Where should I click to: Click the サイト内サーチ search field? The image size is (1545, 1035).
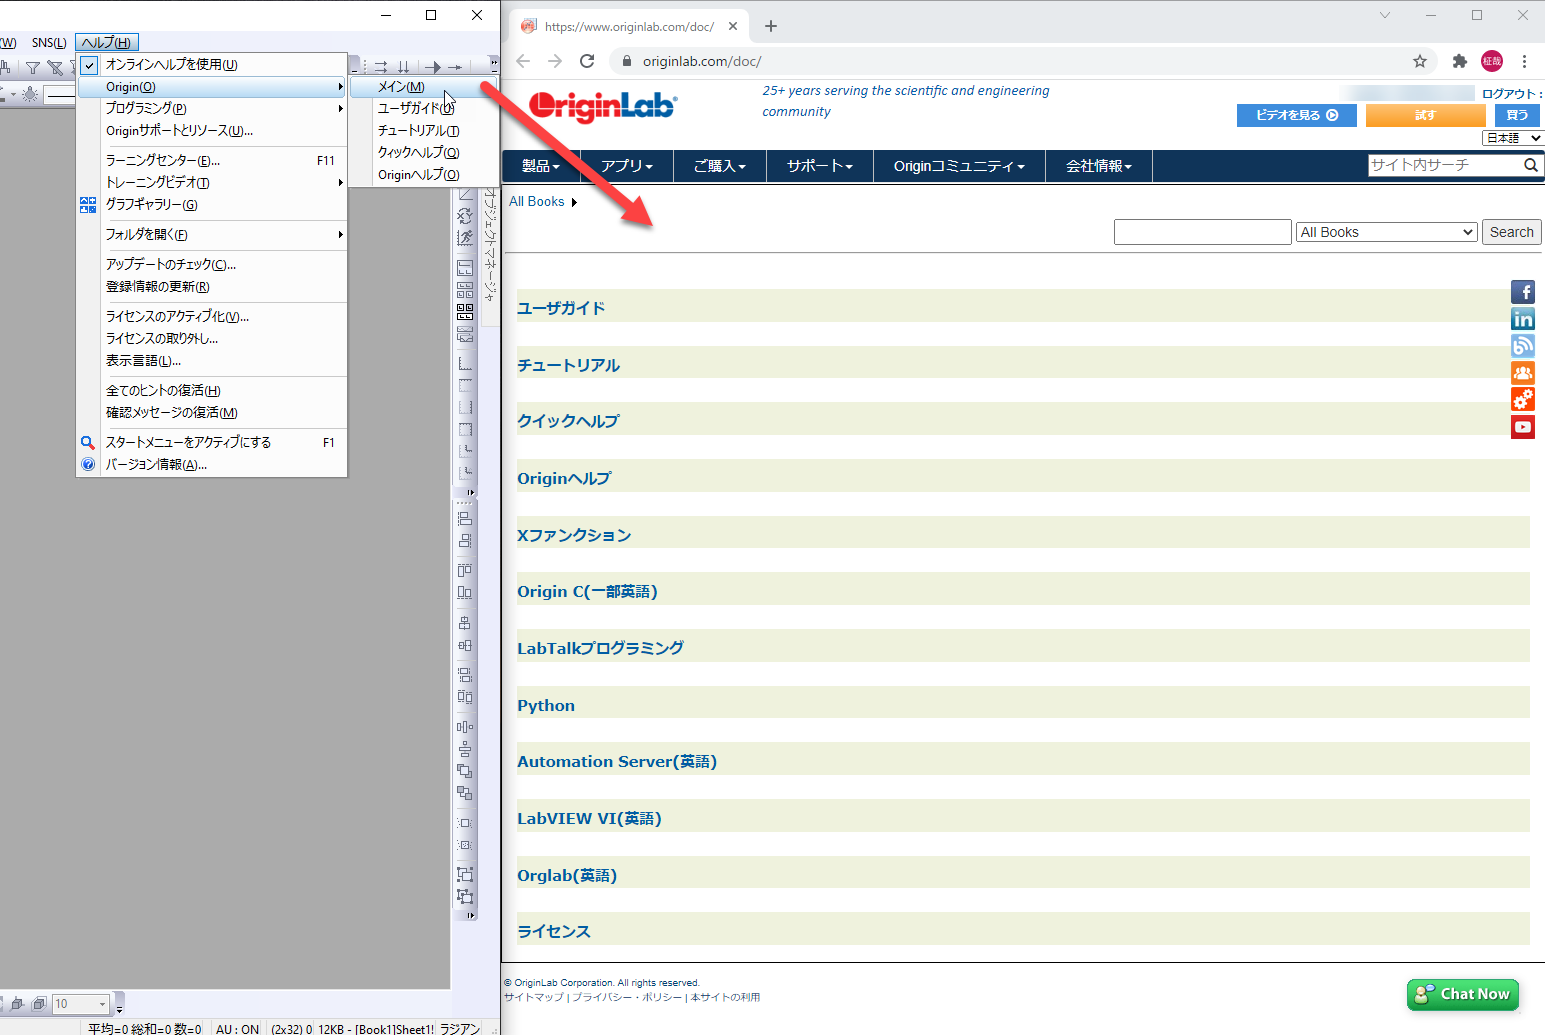(x=1445, y=165)
